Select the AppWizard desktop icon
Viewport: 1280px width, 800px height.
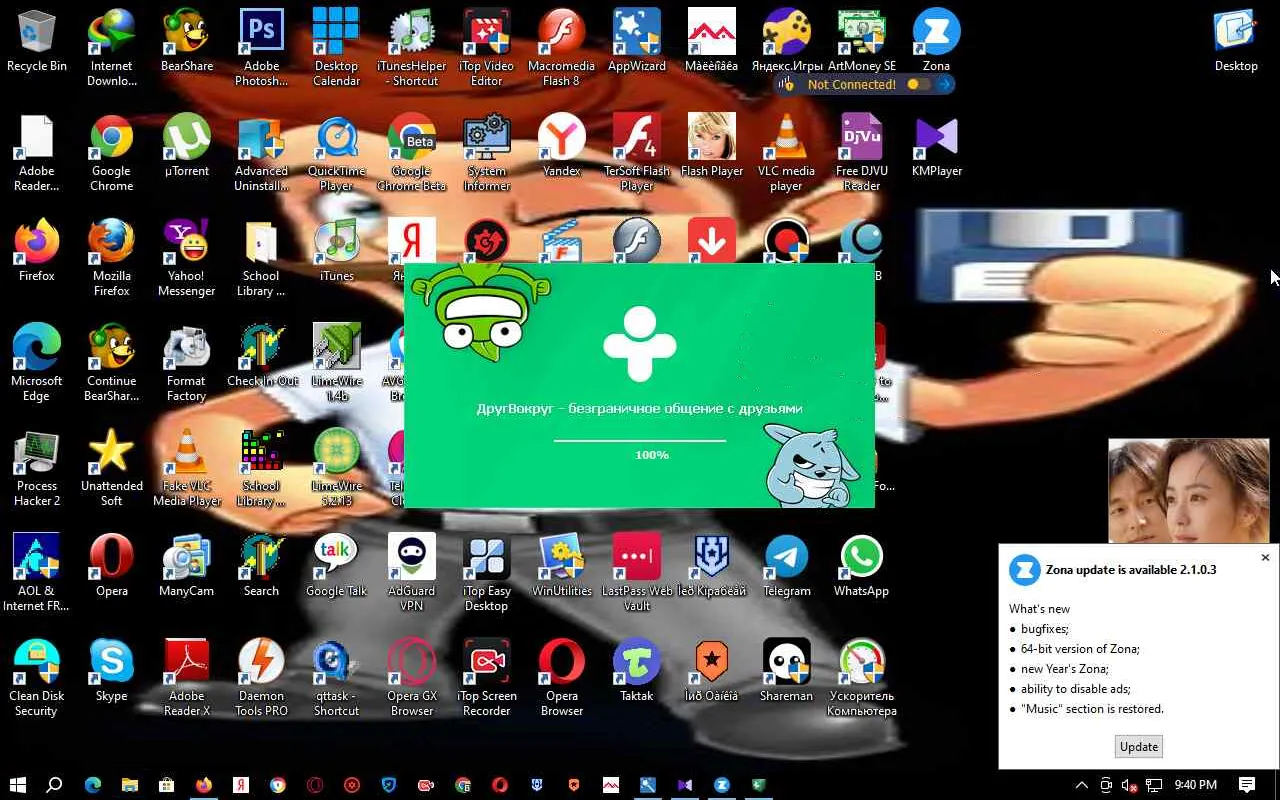point(637,41)
